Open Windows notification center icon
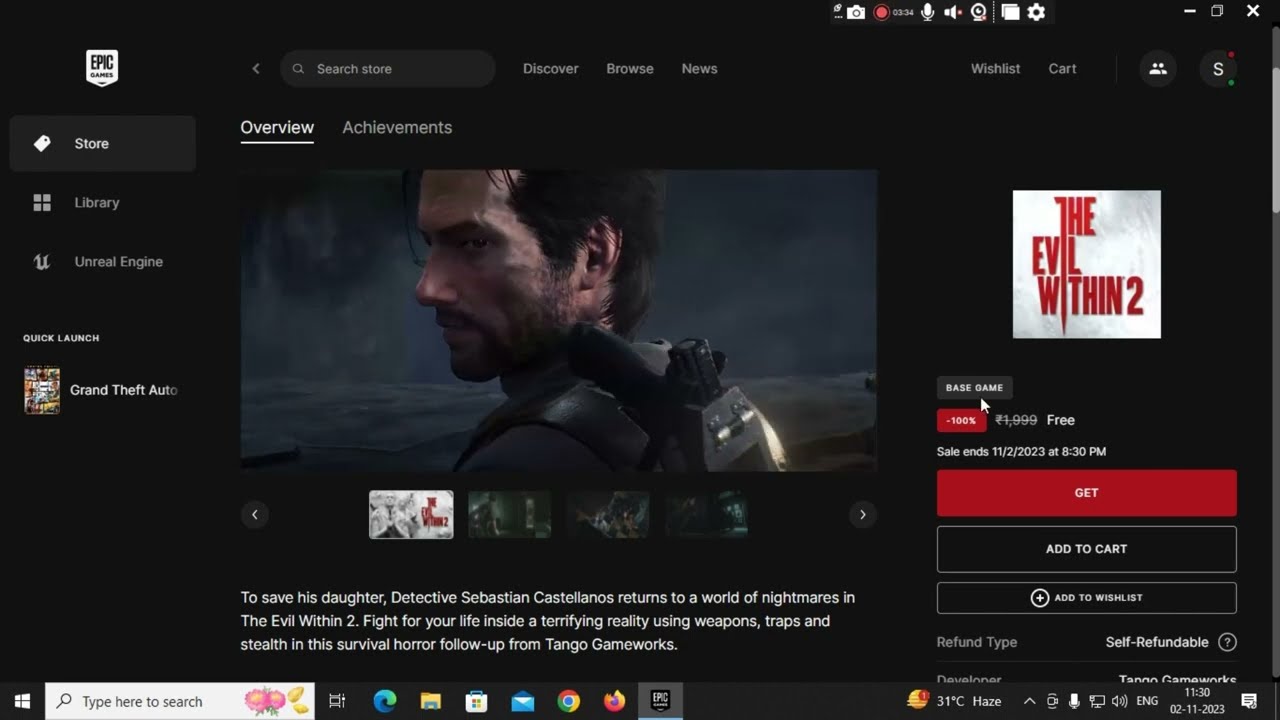 (1249, 701)
